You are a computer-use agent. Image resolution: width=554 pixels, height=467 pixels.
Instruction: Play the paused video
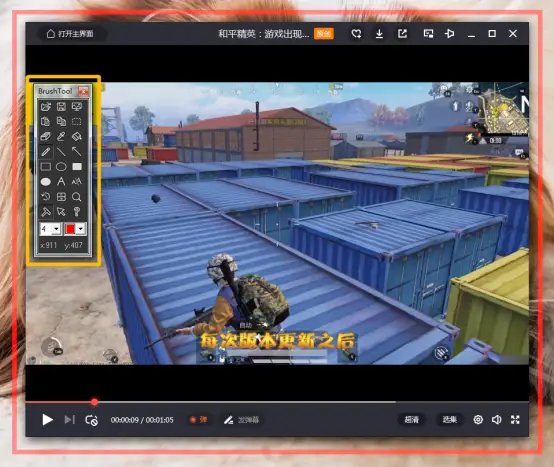[47, 420]
